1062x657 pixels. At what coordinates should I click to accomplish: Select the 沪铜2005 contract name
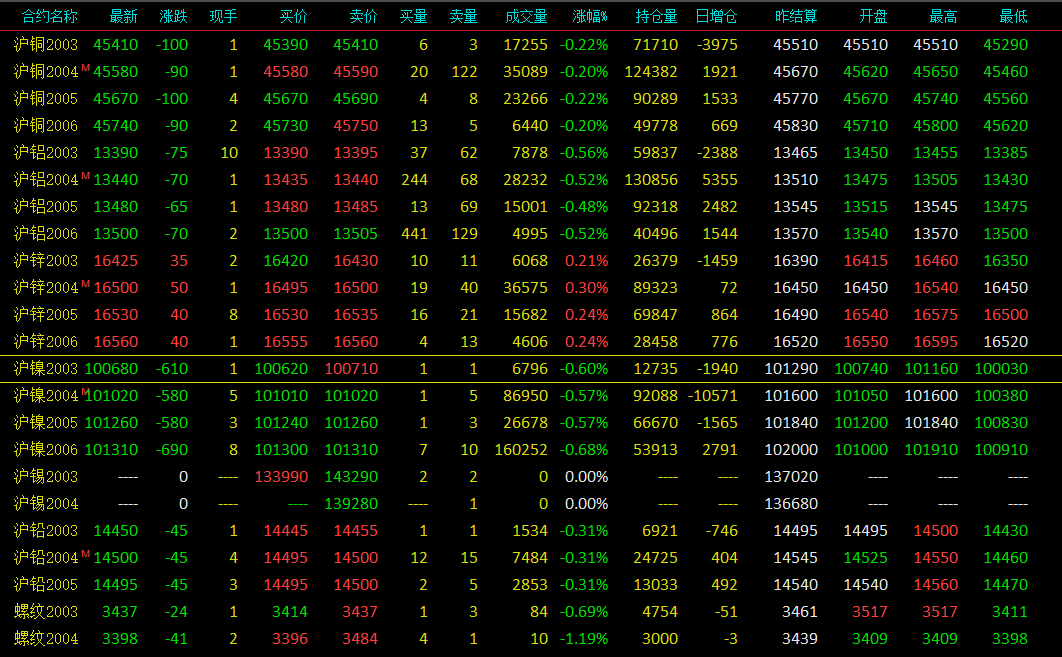(x=46, y=99)
